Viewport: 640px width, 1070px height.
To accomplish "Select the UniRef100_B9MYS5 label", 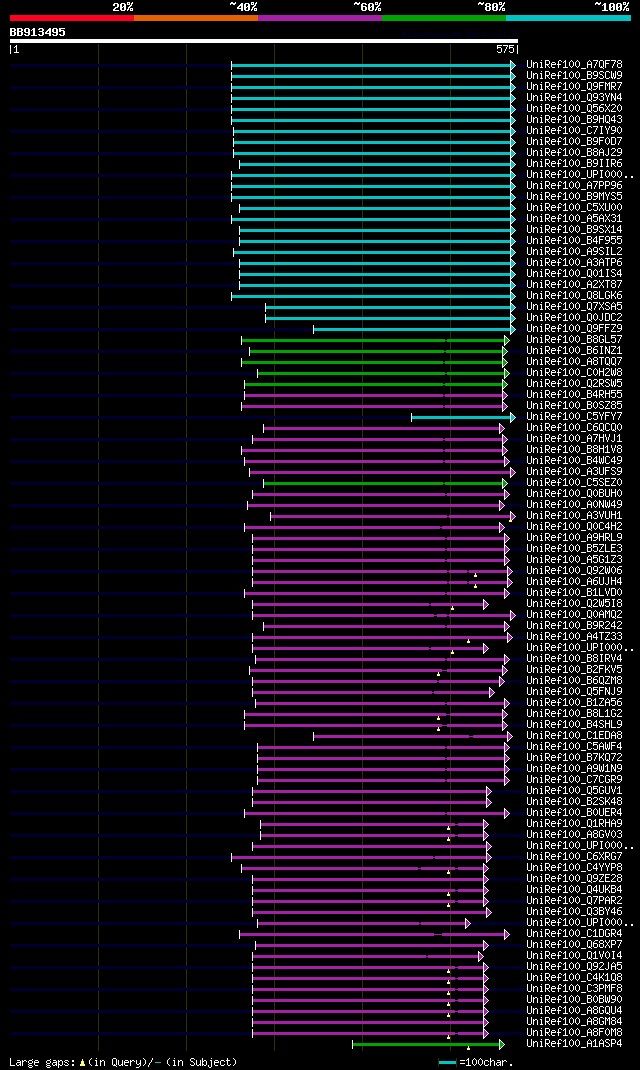I will (574, 197).
